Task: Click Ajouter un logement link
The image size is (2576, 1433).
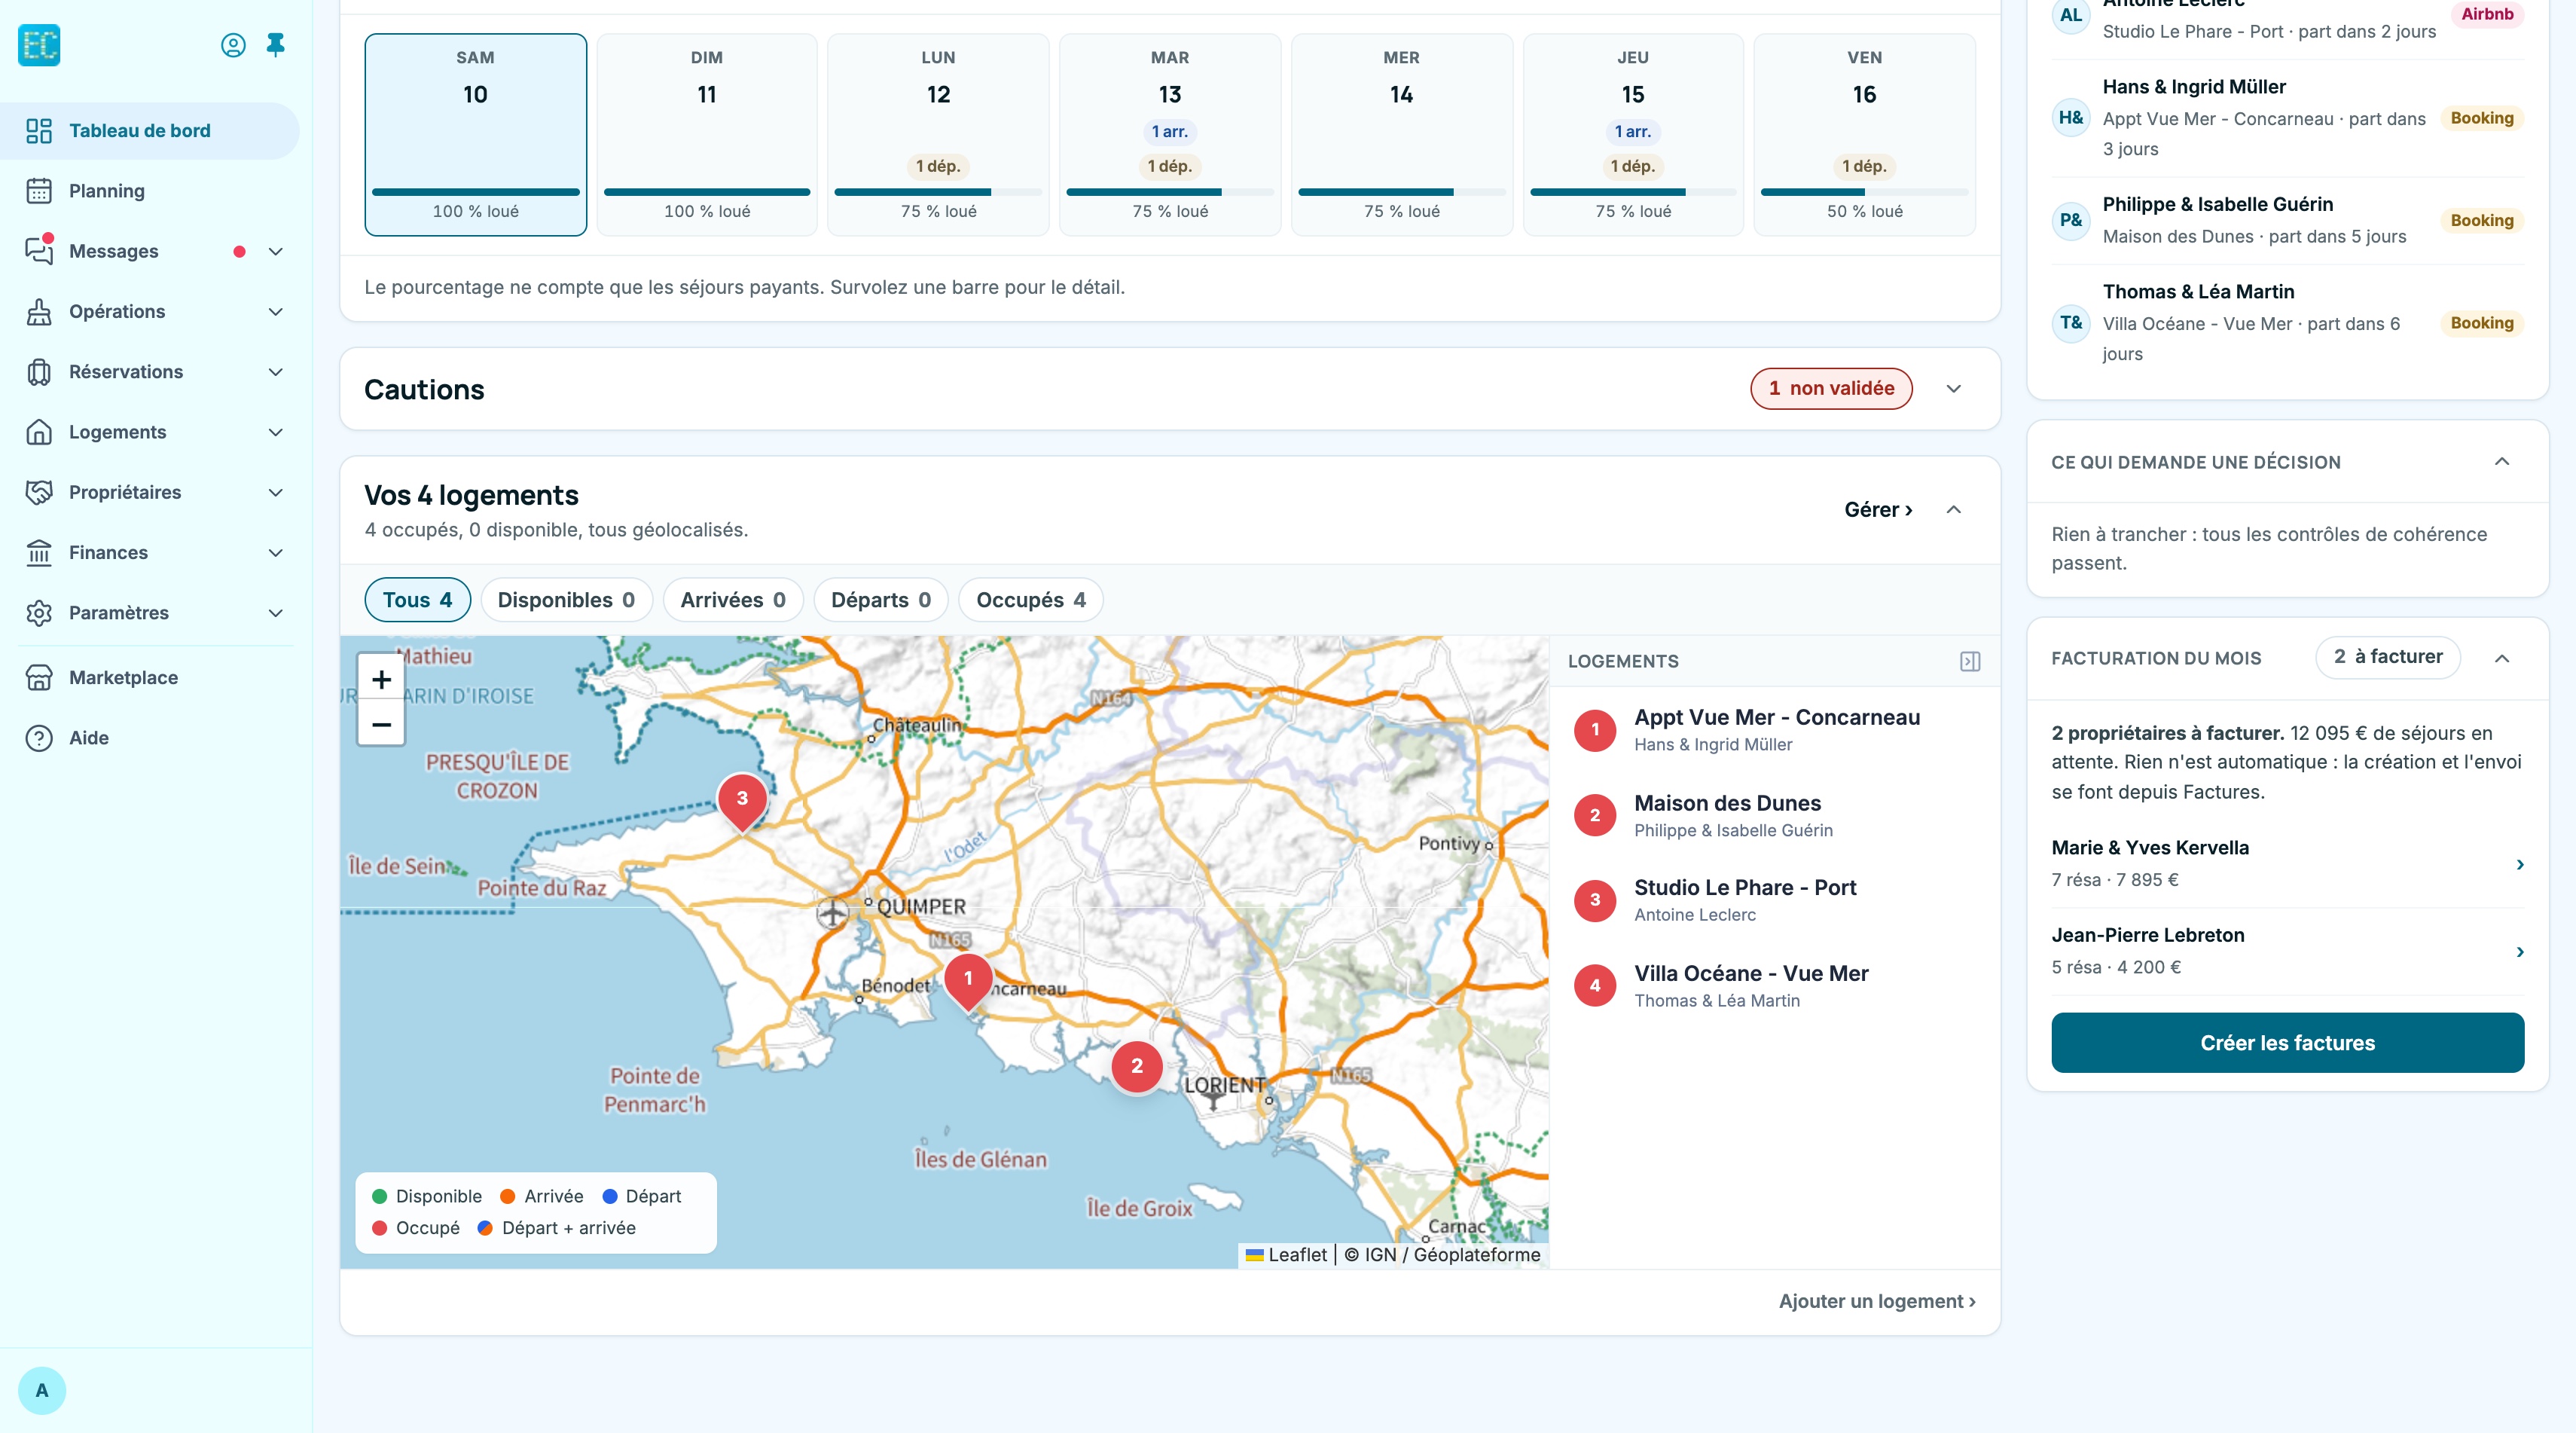Action: 1877,1301
